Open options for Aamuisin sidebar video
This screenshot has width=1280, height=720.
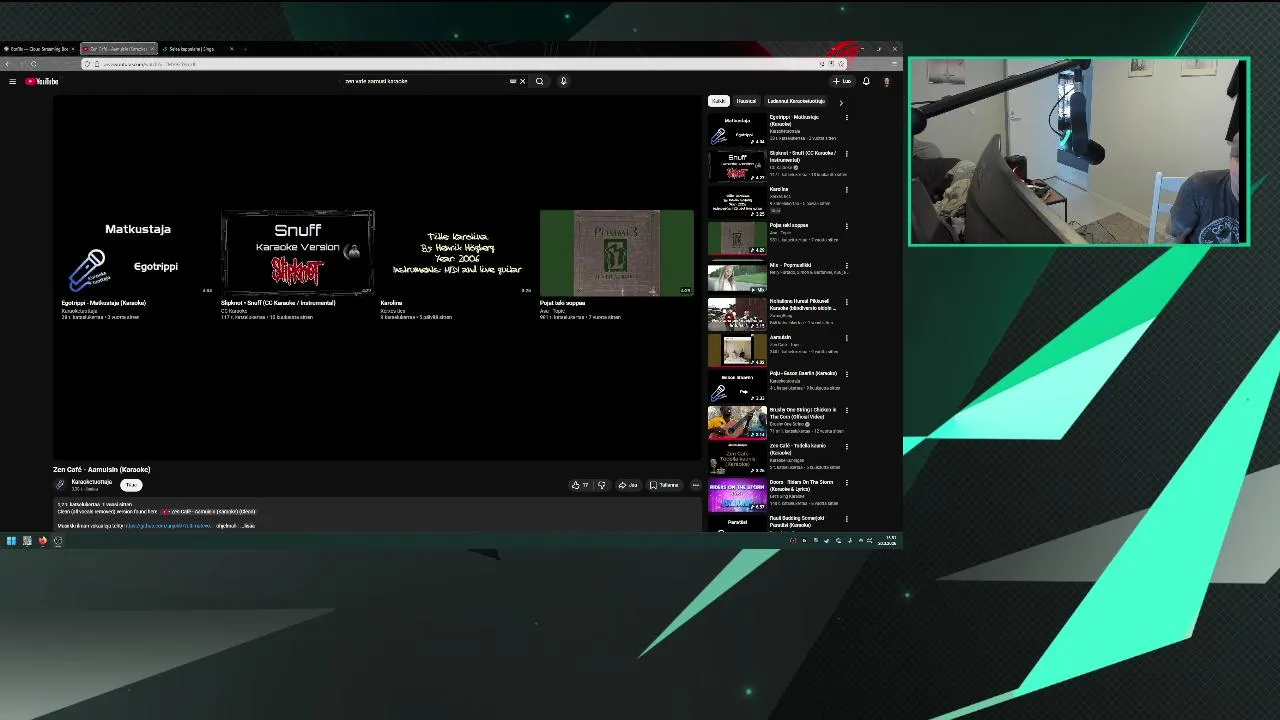[846, 338]
